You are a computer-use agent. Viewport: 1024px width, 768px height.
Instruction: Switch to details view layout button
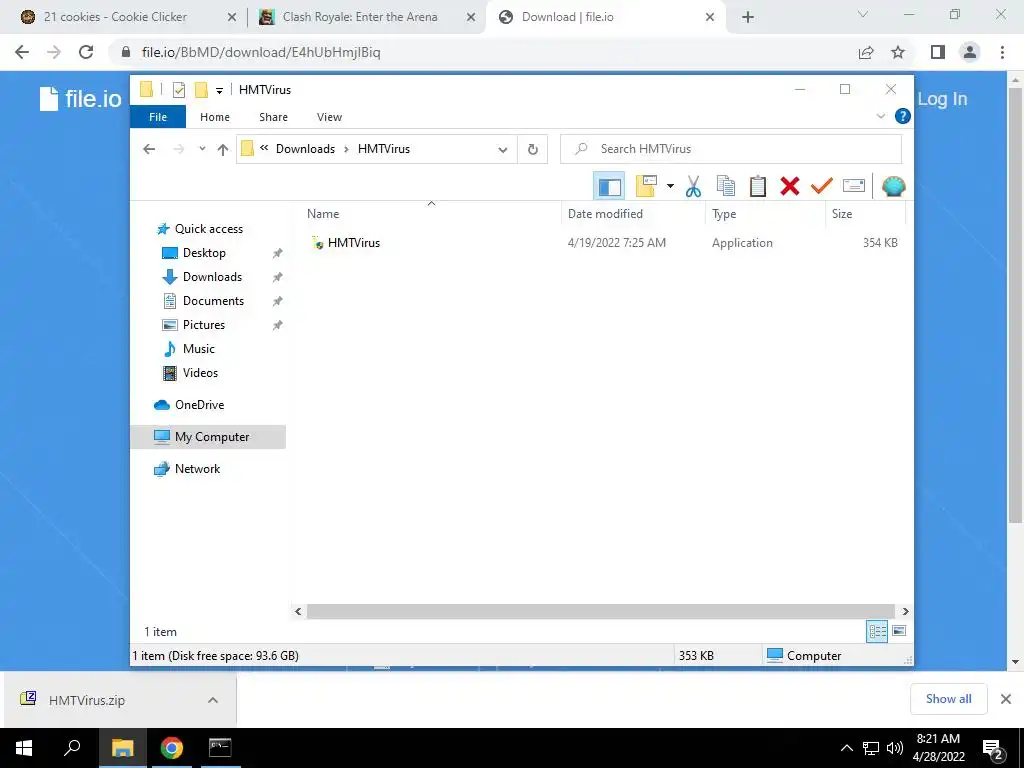[877, 631]
